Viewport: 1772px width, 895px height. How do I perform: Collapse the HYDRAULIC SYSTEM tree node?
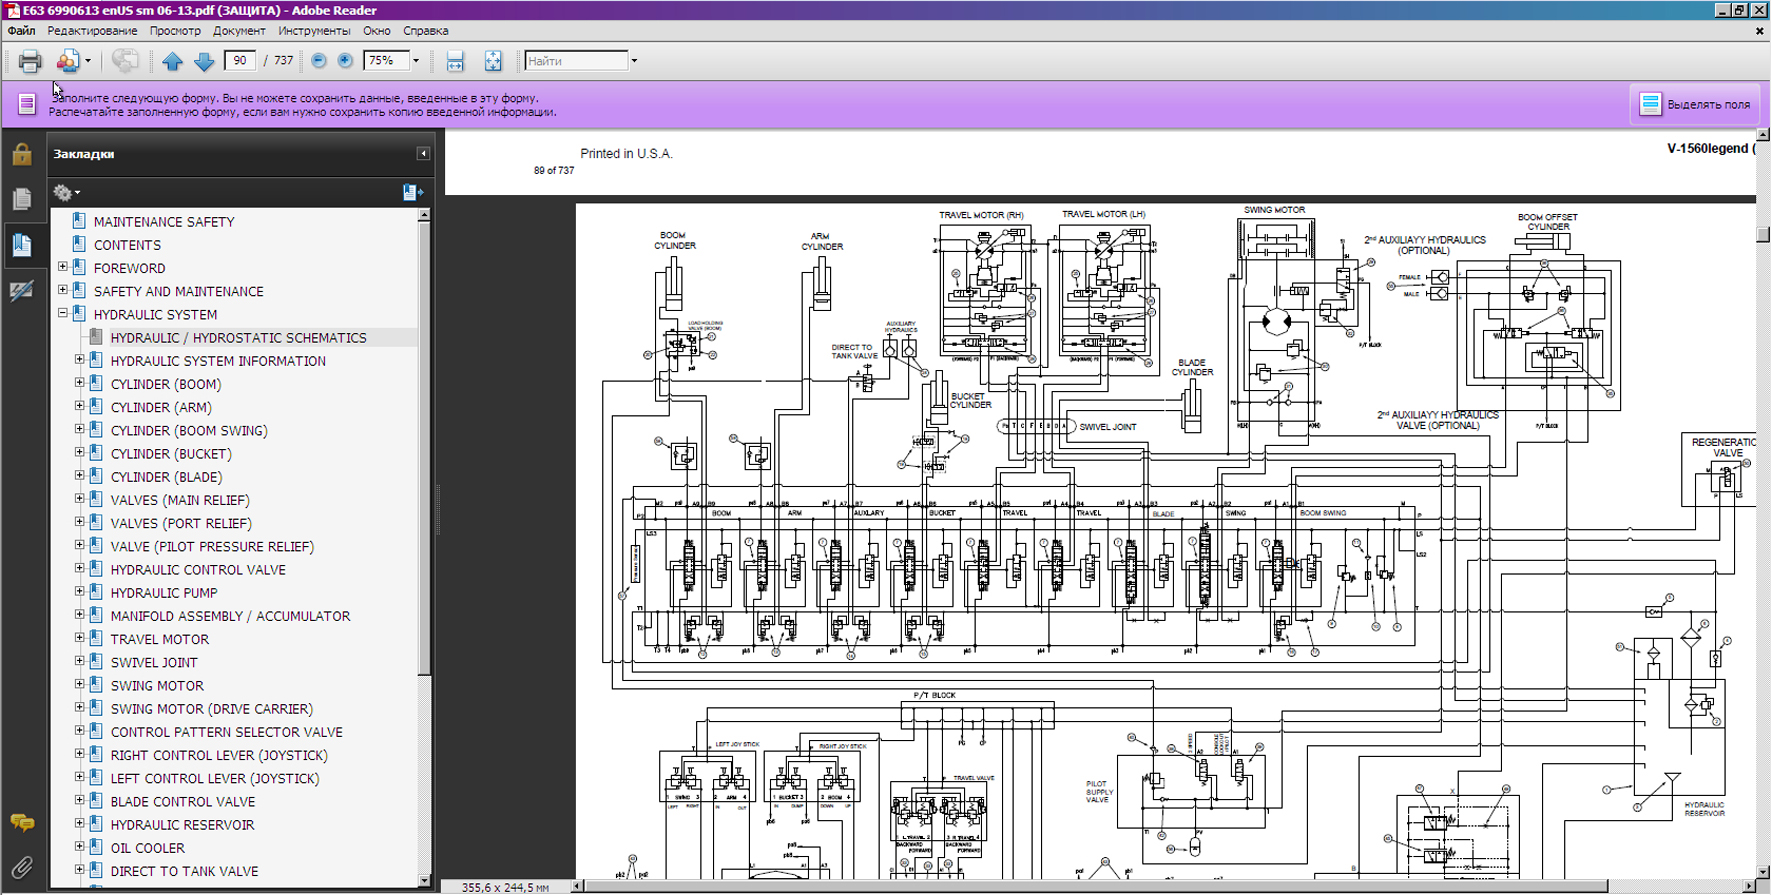click(63, 314)
